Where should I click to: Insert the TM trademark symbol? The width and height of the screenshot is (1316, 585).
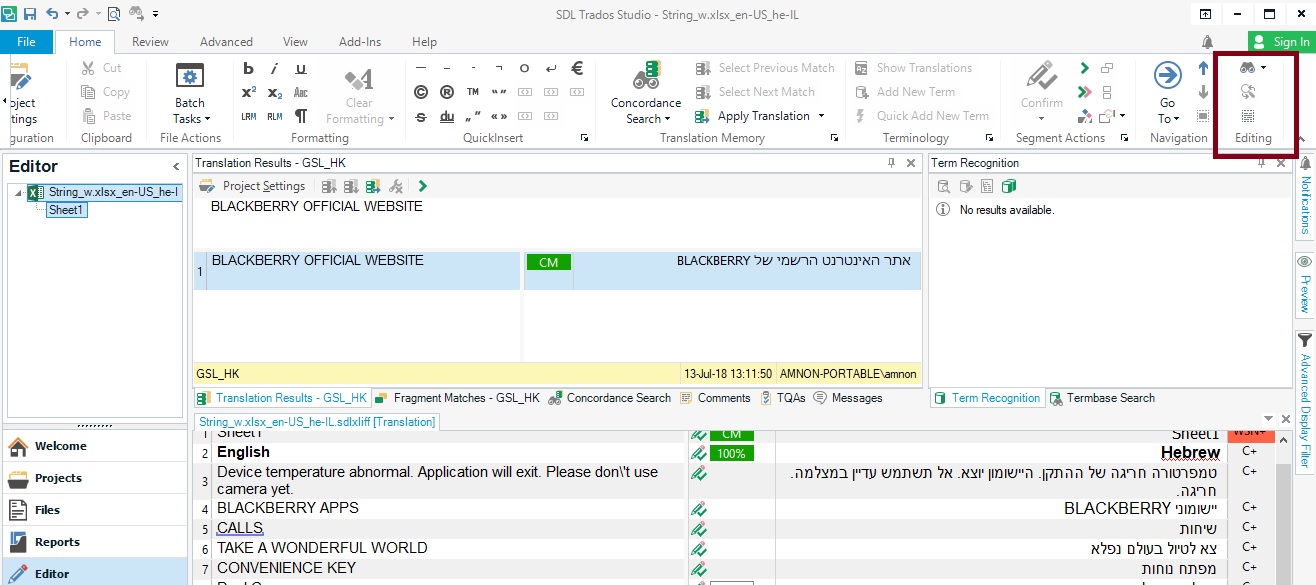473,92
